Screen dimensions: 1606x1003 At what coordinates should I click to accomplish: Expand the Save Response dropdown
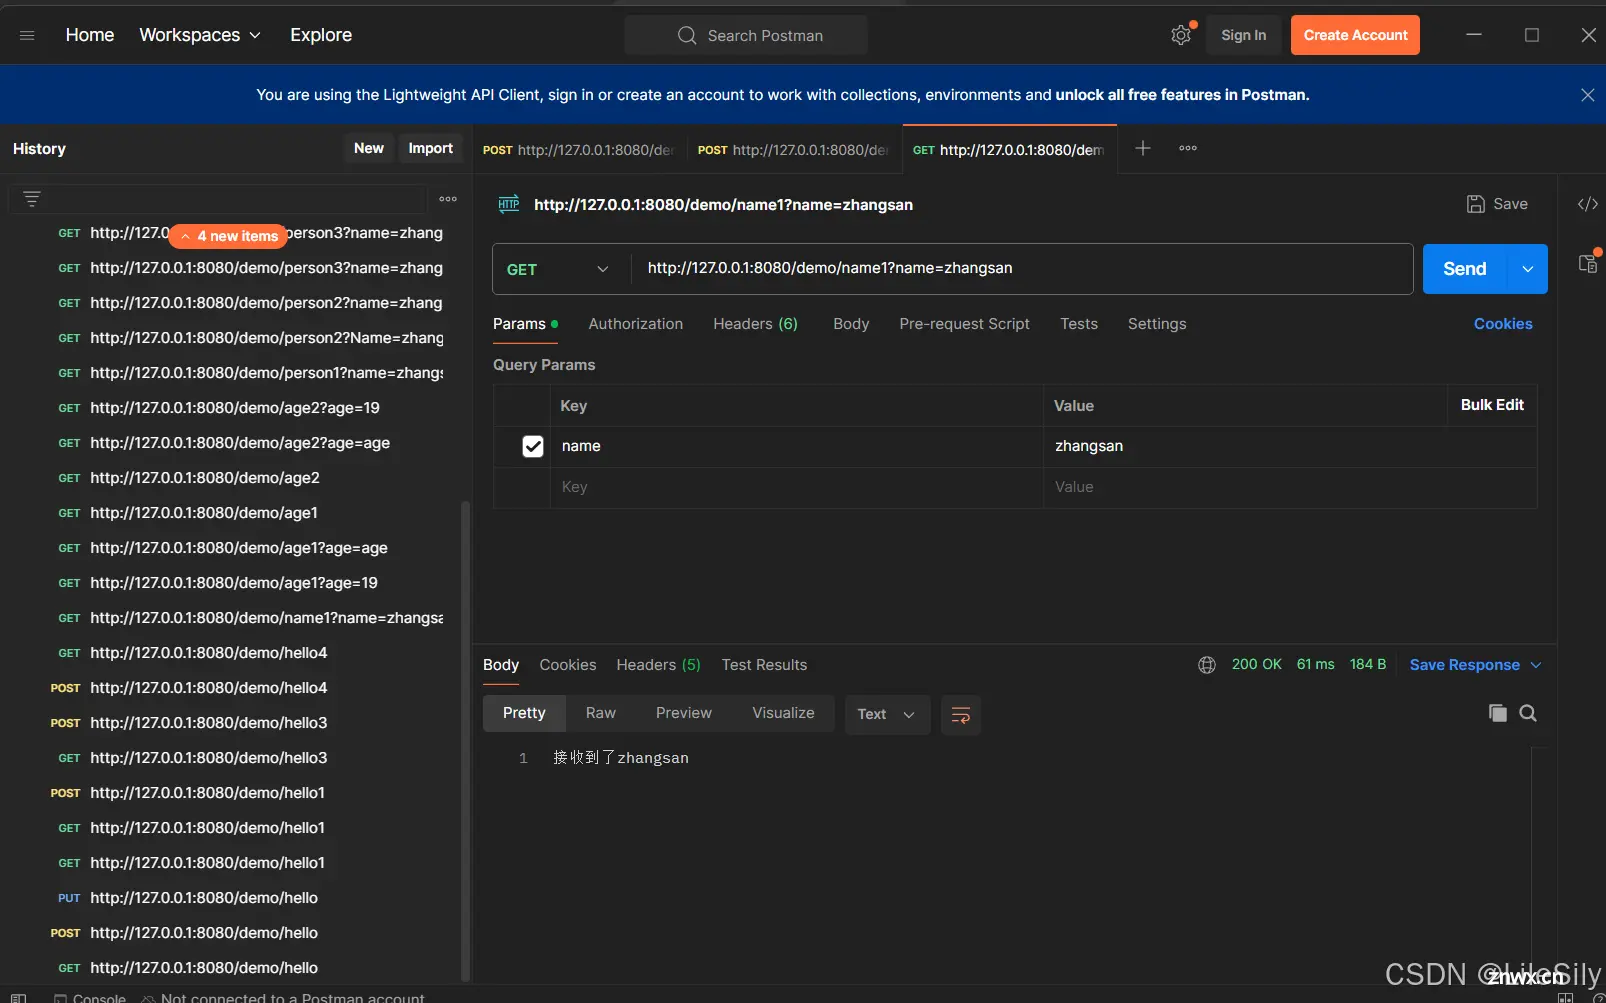[1536, 665]
